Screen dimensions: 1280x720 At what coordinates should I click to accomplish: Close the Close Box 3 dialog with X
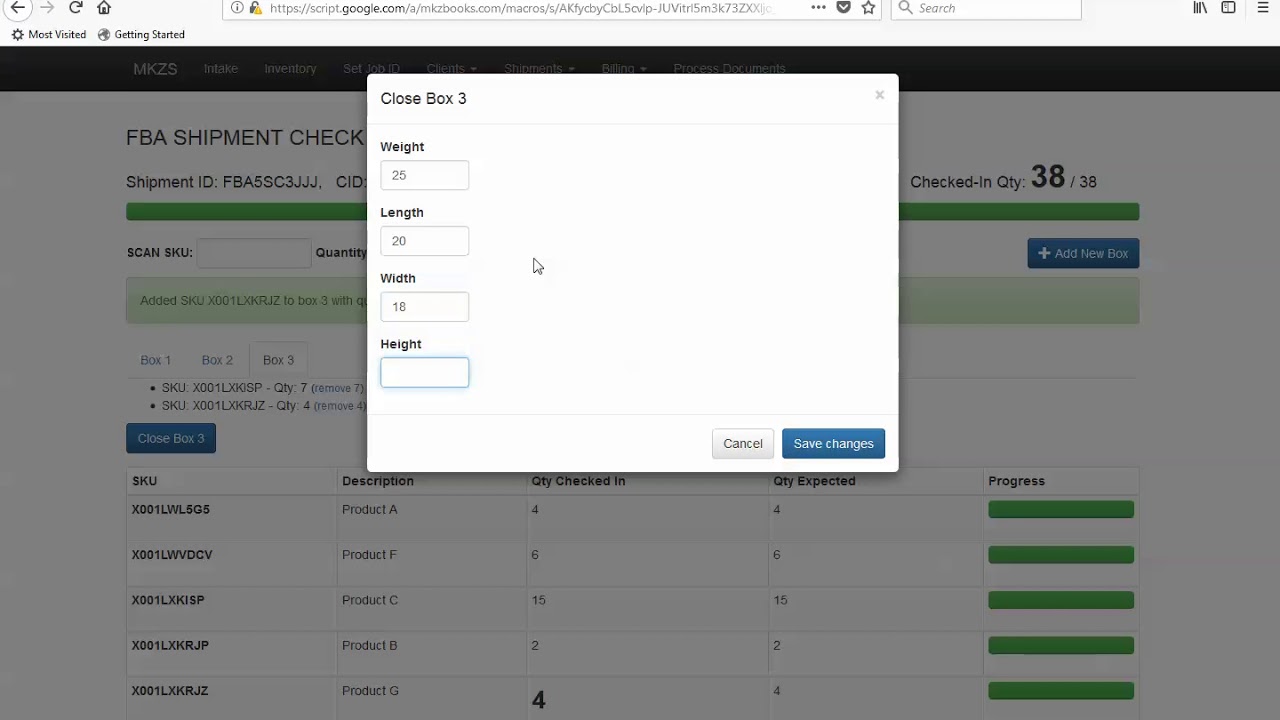click(879, 95)
